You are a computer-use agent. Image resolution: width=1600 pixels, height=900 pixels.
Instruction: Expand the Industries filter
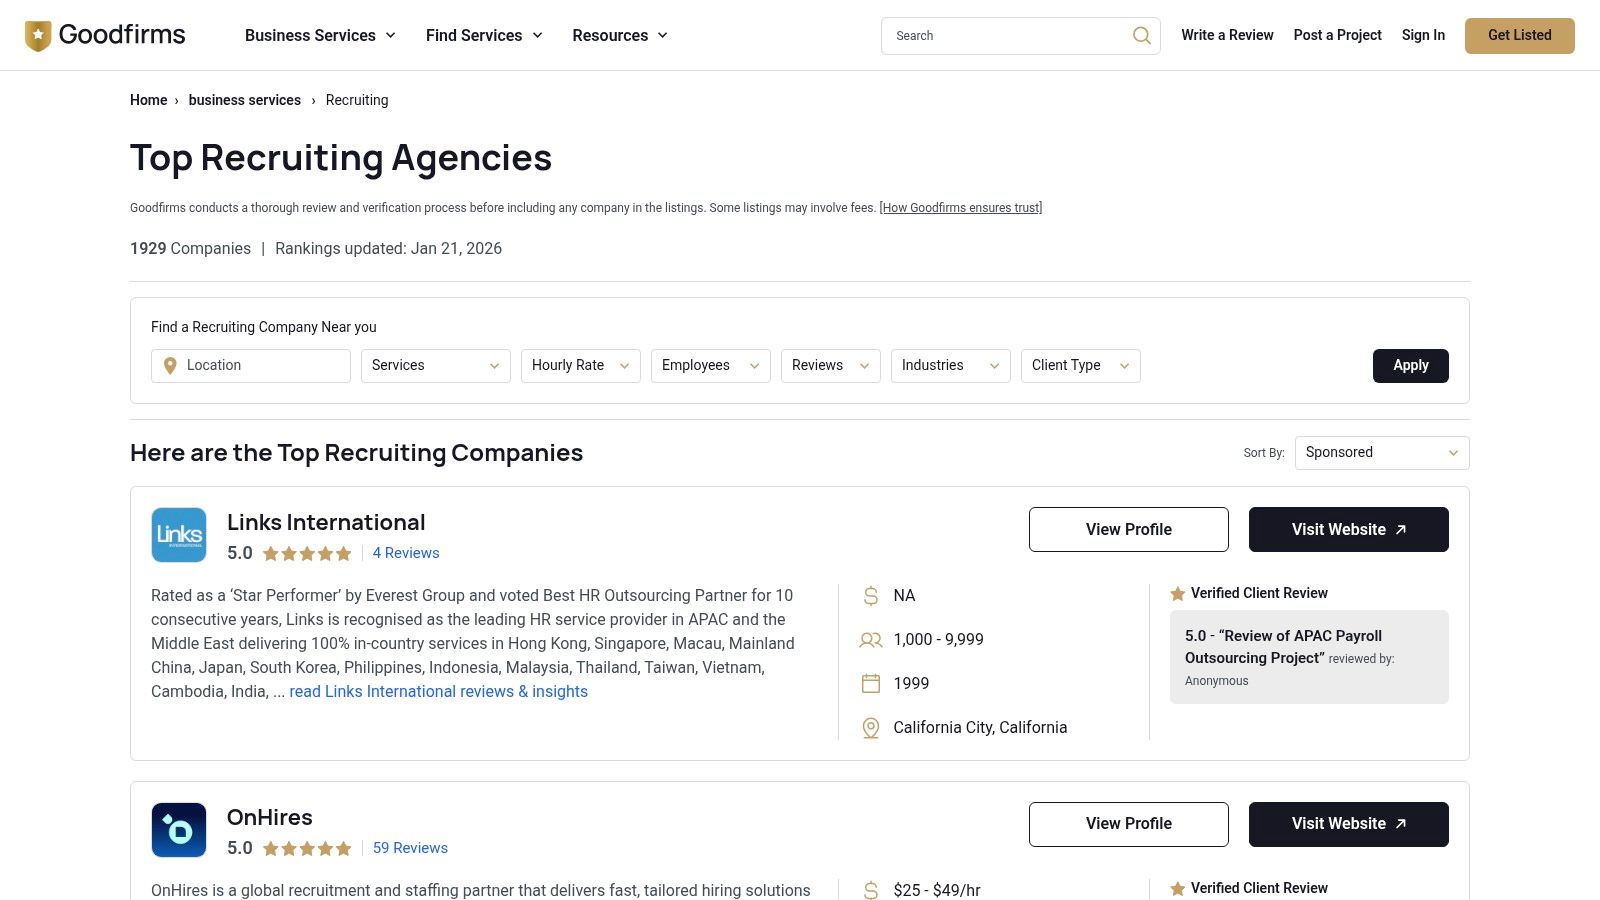[x=950, y=365]
